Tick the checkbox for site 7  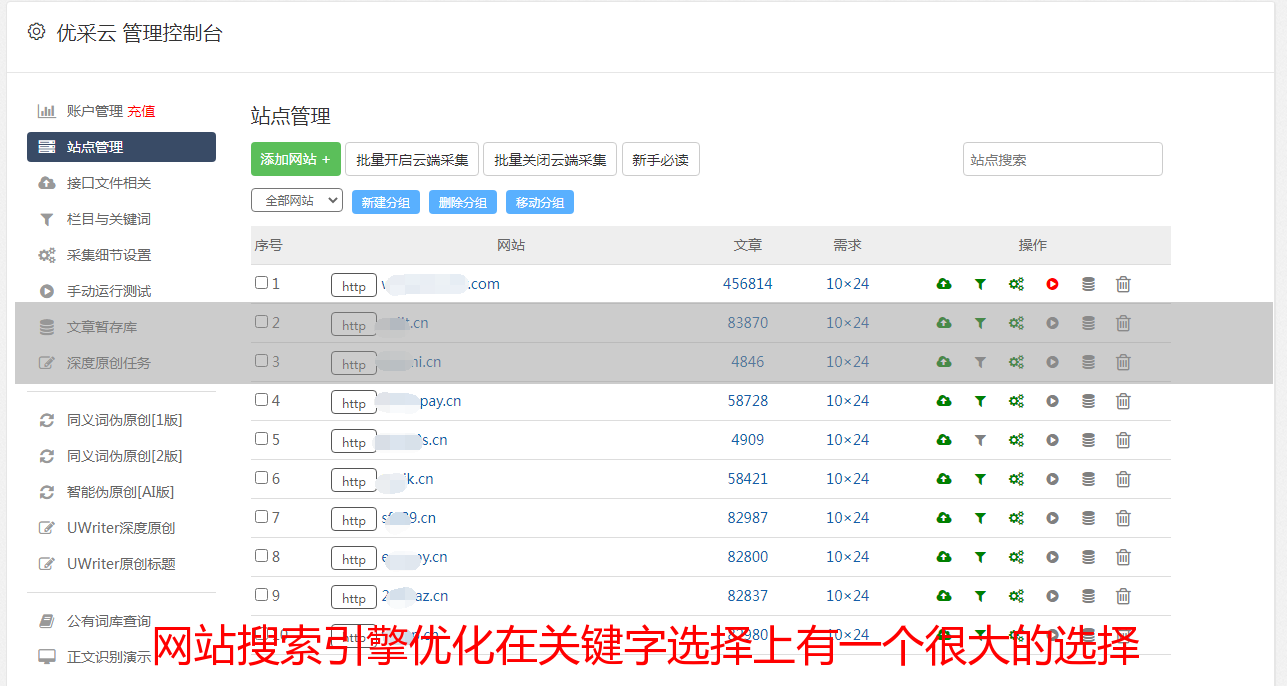(261, 517)
